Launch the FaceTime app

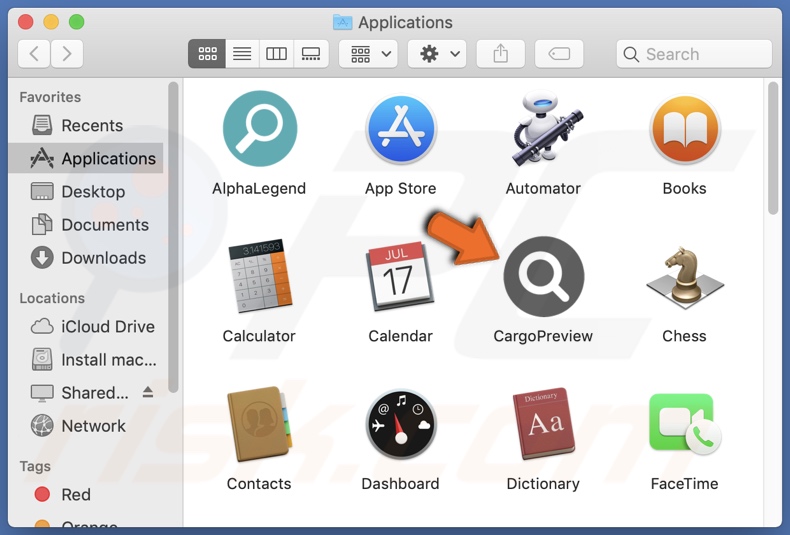(x=685, y=424)
